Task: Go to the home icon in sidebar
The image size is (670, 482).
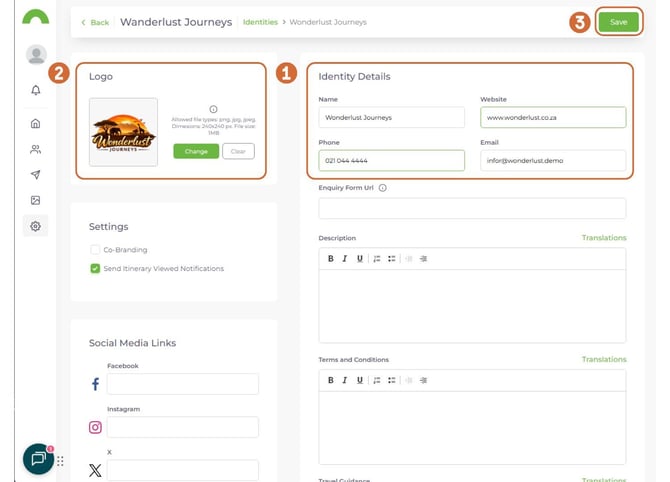Action: [x=36, y=124]
